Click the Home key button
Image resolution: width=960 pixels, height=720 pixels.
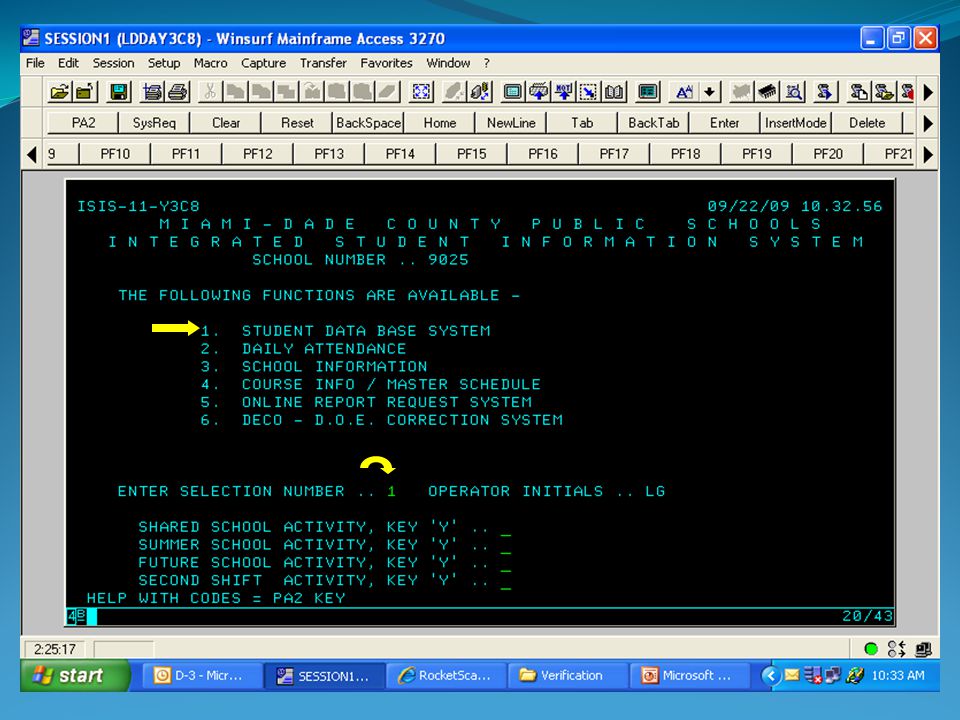[x=440, y=123]
